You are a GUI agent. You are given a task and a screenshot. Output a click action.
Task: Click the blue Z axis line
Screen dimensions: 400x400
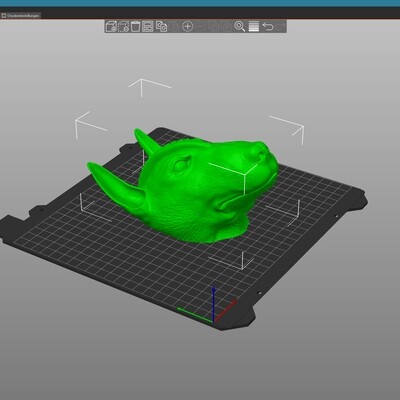tap(214, 303)
